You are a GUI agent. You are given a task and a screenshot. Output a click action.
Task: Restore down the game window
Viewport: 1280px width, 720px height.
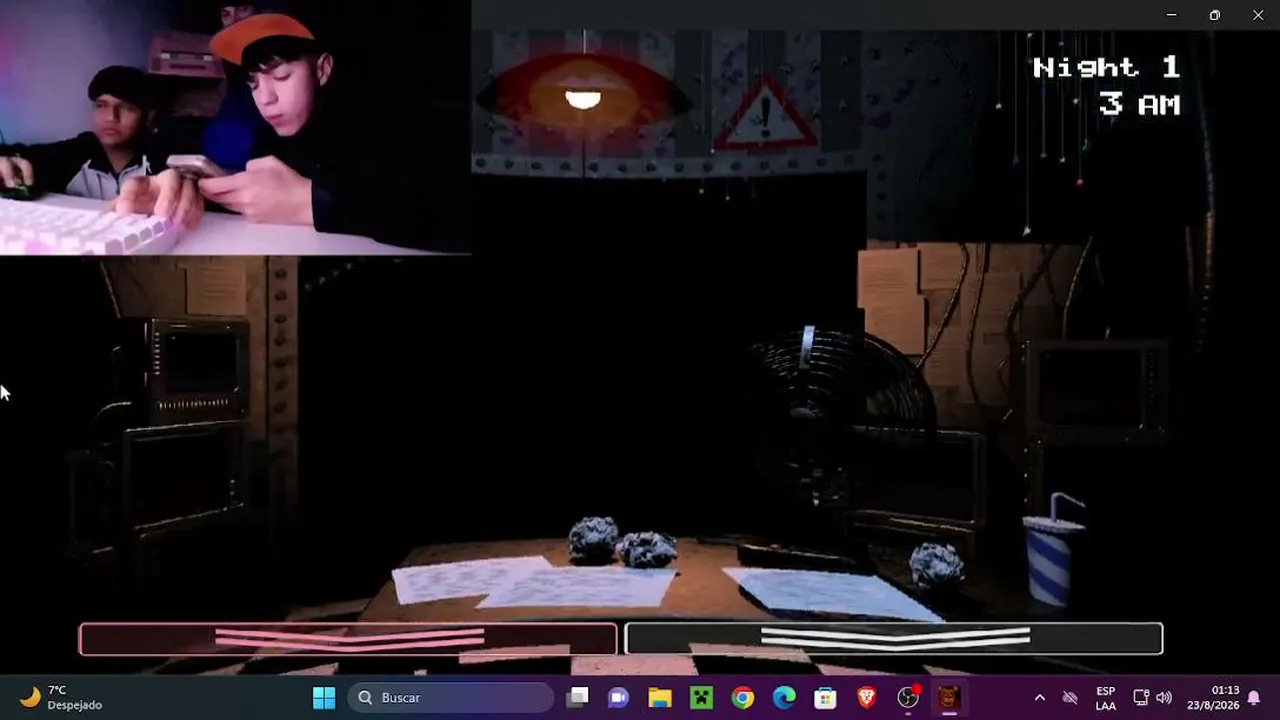tap(1215, 15)
